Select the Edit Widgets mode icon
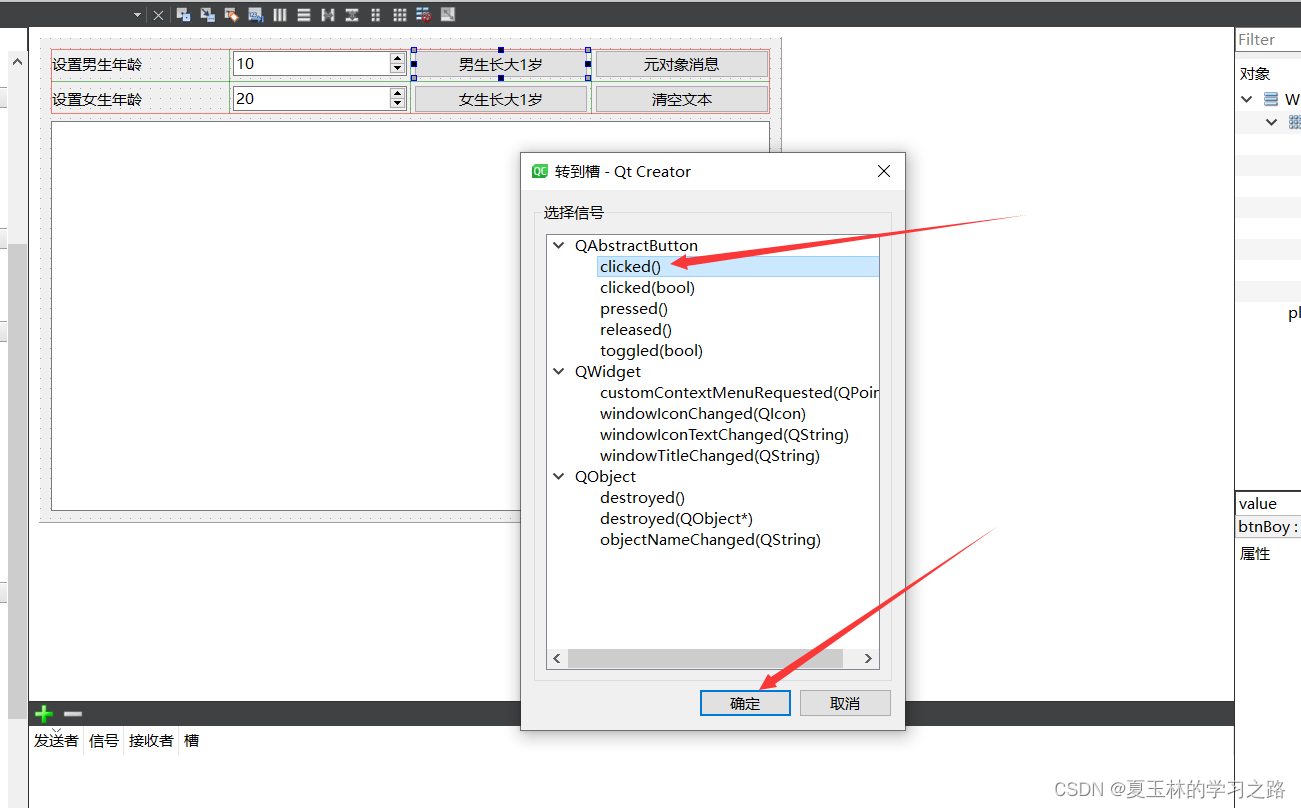This screenshot has width=1301, height=808. click(x=183, y=14)
